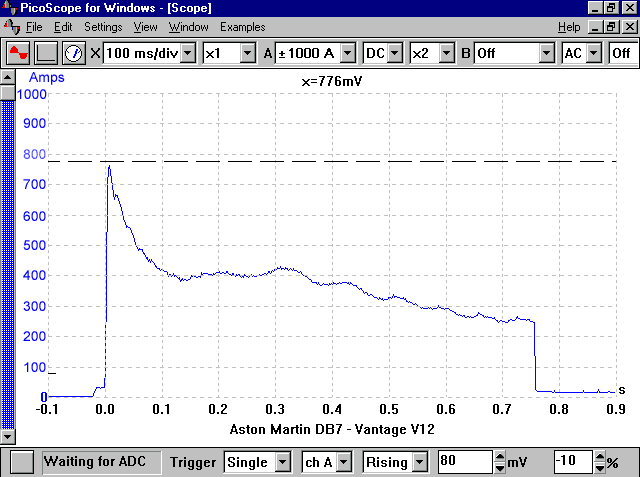640x477 pixels.
Task: Select the oscilloscope view icon
Action: (18, 52)
